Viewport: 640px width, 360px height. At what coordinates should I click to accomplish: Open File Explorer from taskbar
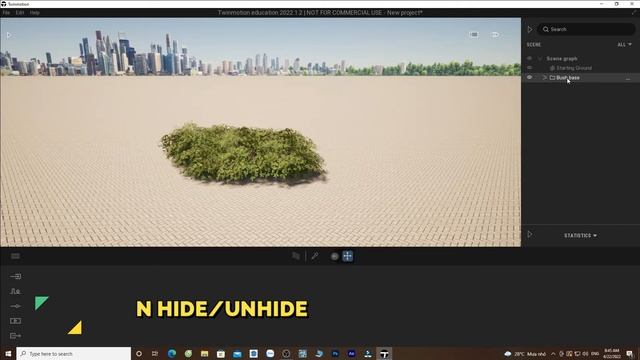204,353
